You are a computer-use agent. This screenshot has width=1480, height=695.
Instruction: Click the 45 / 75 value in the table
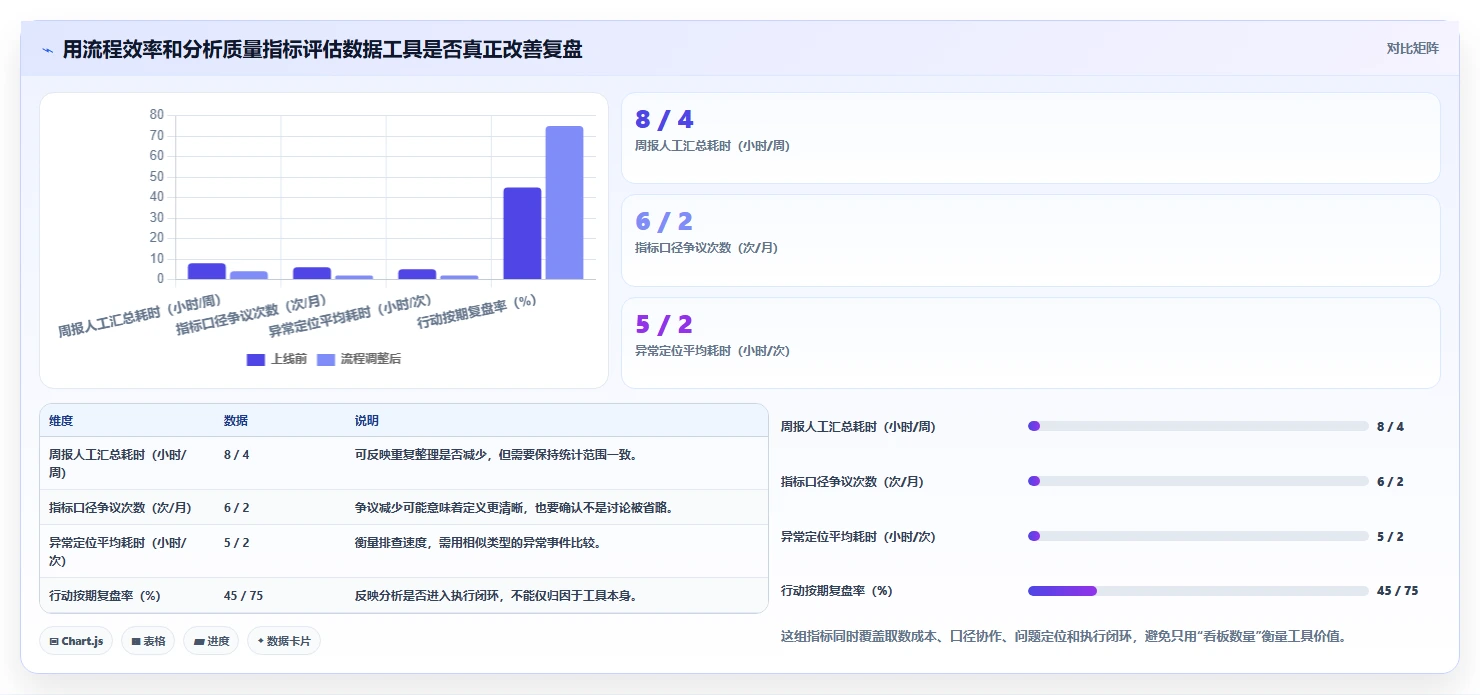click(244, 595)
